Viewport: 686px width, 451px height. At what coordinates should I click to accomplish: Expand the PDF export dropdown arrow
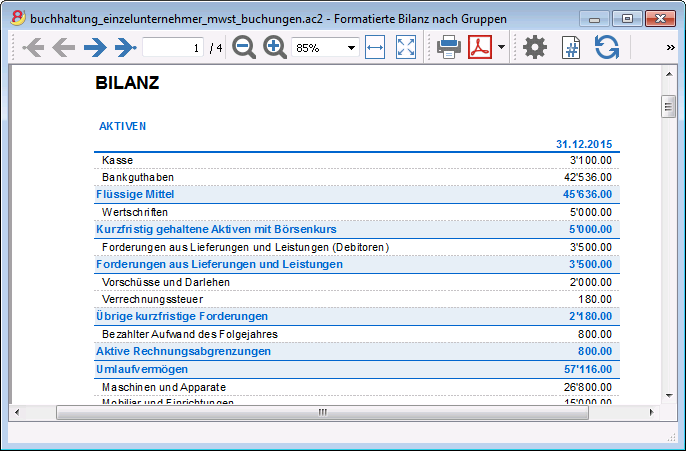click(x=501, y=47)
